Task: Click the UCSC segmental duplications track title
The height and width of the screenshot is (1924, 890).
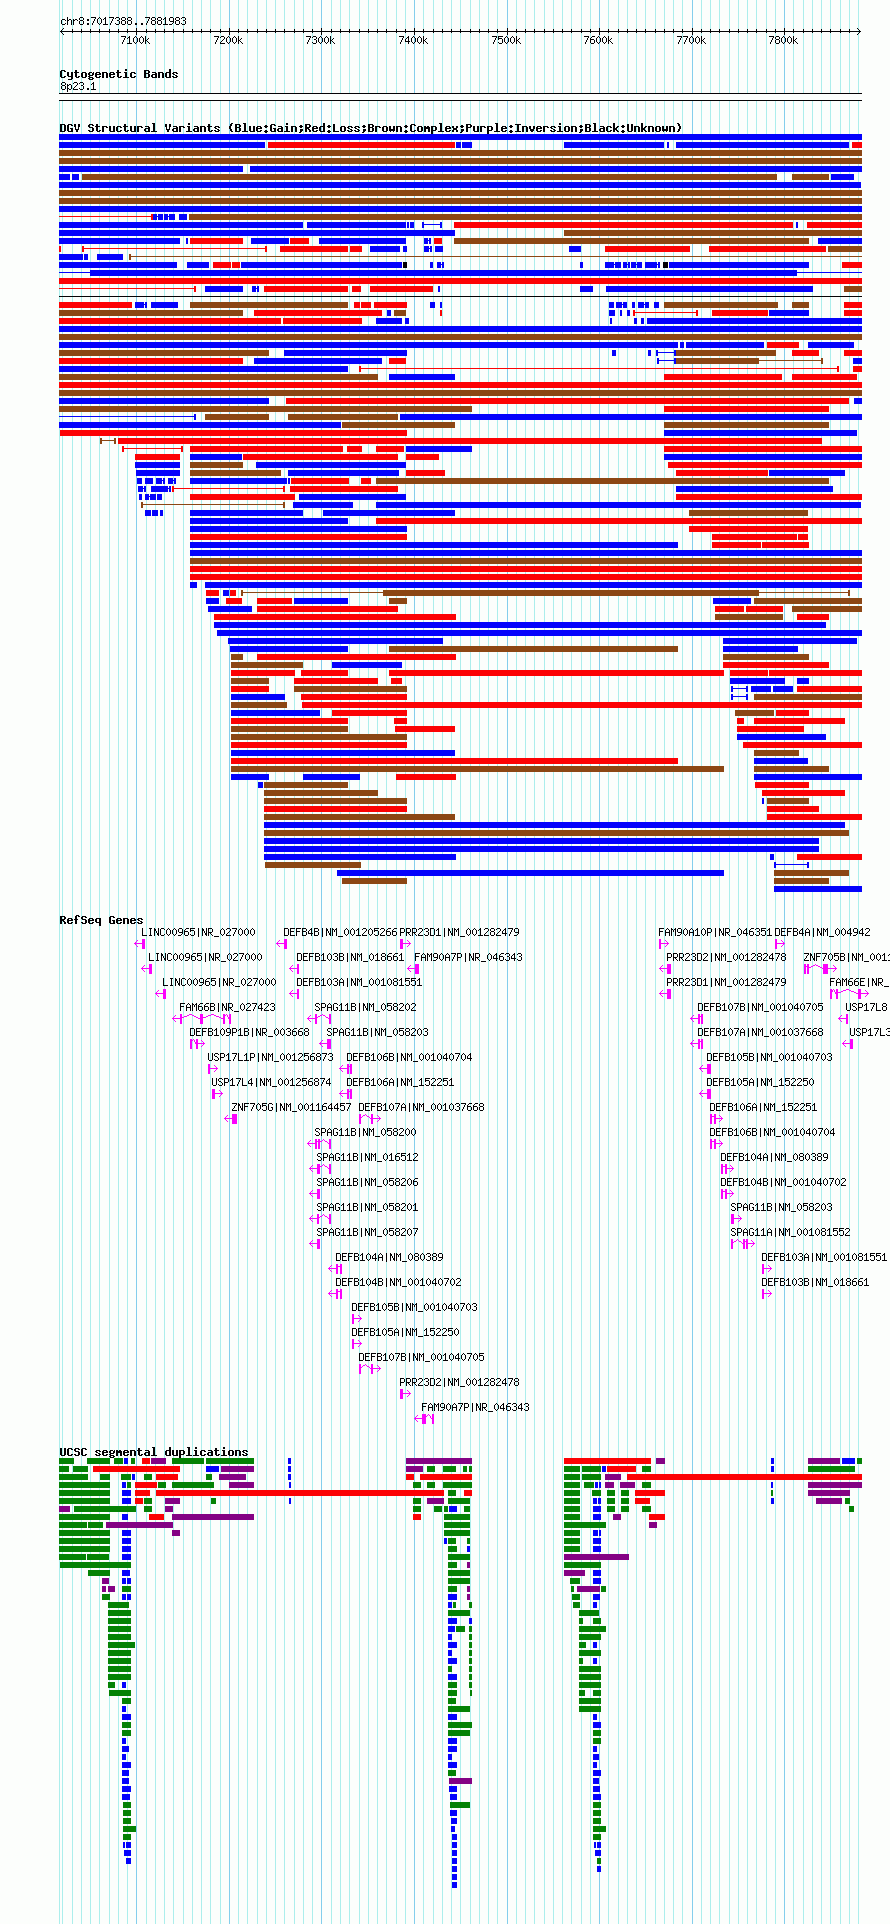Action: (x=154, y=1452)
